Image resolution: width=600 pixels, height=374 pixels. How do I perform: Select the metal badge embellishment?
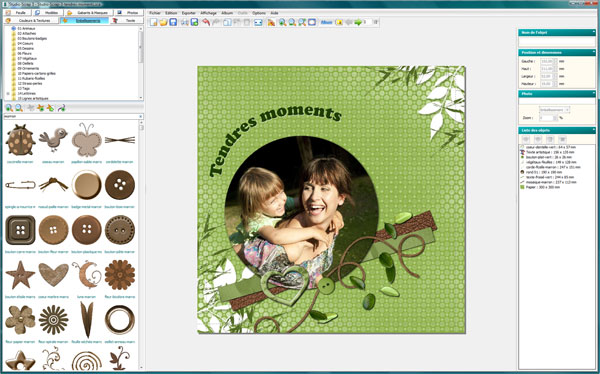click(x=86, y=185)
